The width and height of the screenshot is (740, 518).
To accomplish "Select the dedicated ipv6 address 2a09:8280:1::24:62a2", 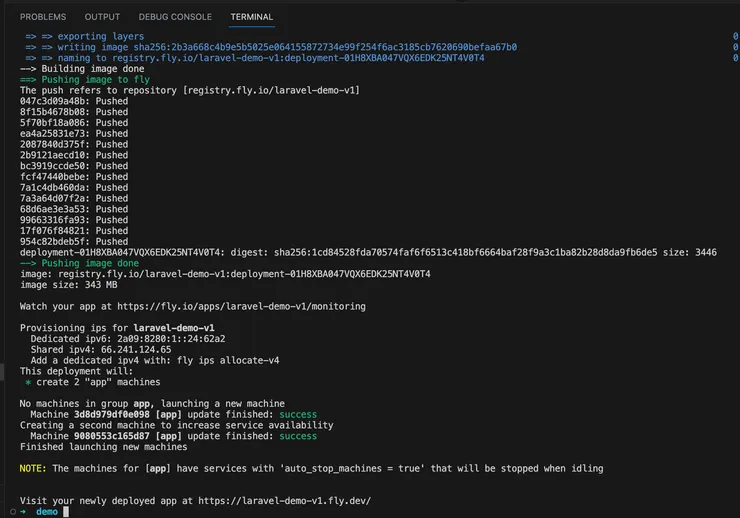I will point(171,339).
